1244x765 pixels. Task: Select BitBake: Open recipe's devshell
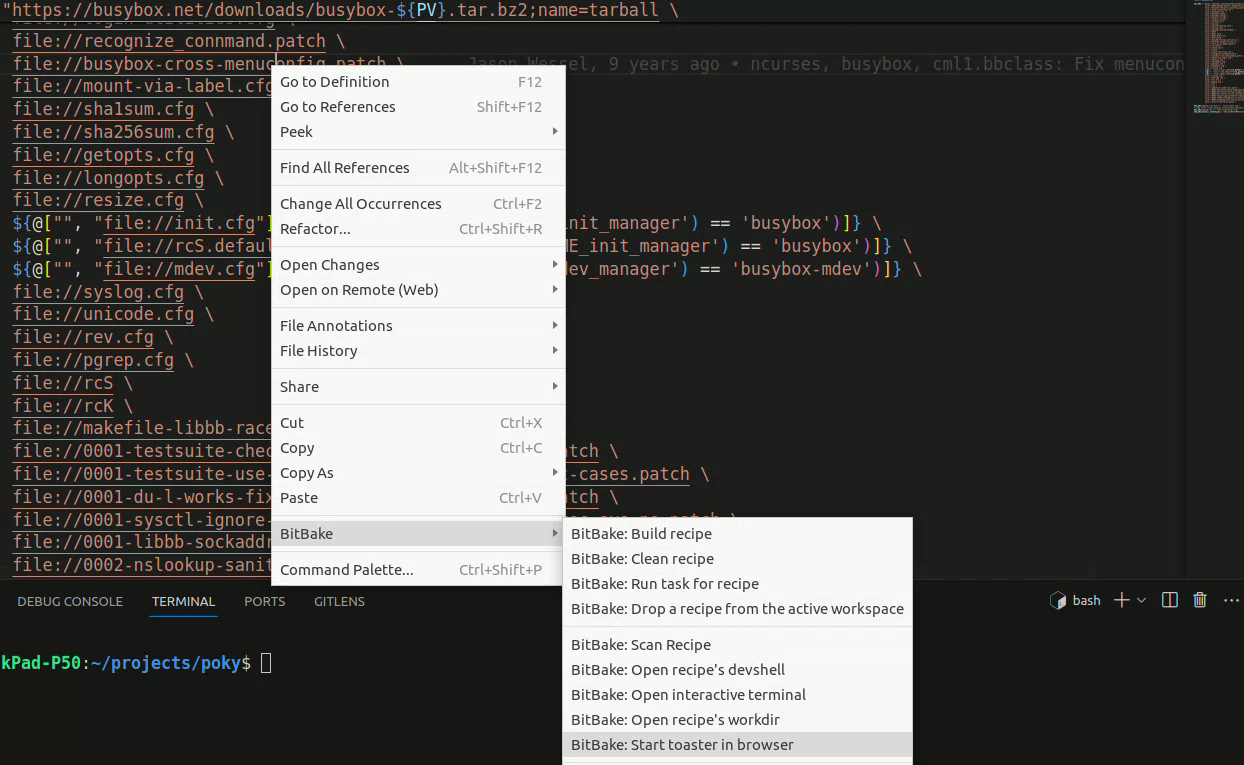tap(738, 670)
